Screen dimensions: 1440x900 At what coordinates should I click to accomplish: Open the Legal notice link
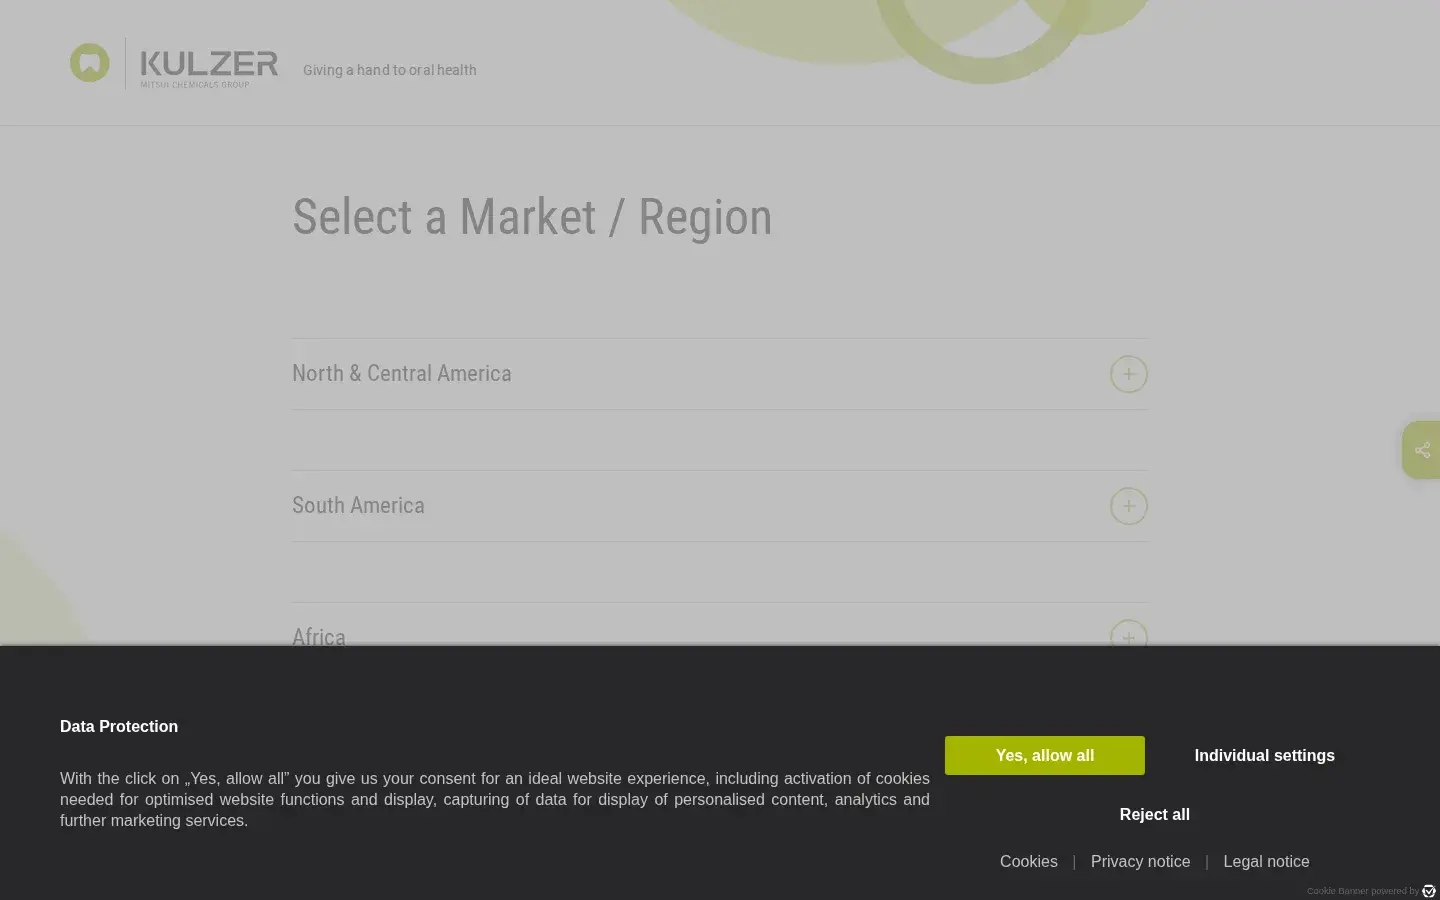coord(1266,861)
